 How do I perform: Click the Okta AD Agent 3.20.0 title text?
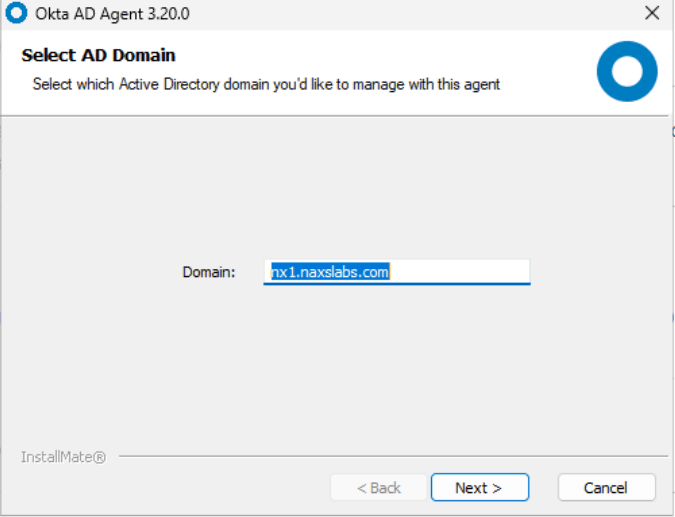pos(112,14)
